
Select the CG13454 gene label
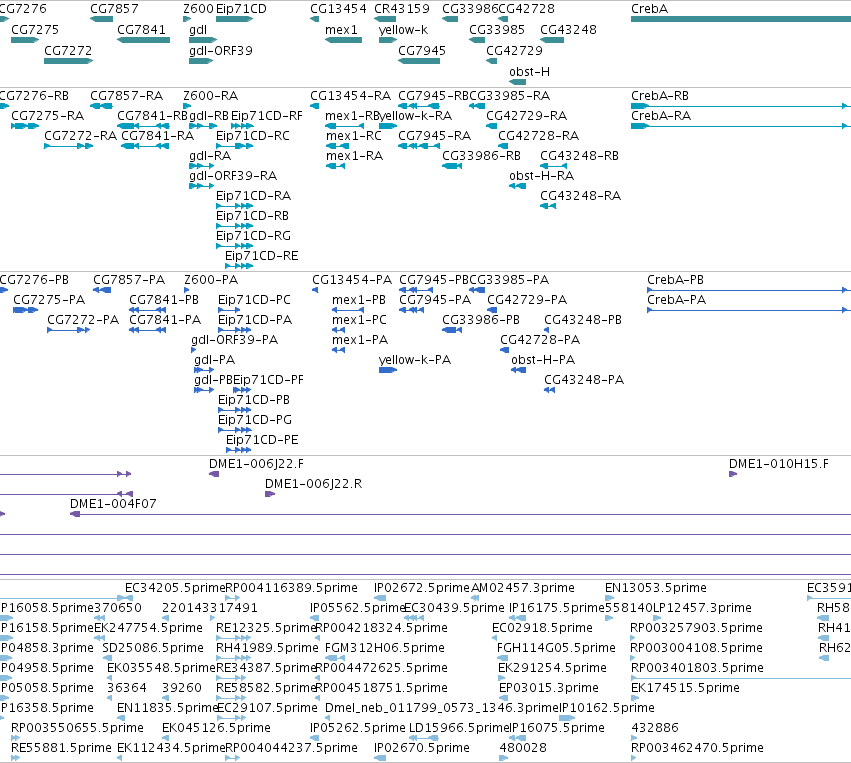338,9
